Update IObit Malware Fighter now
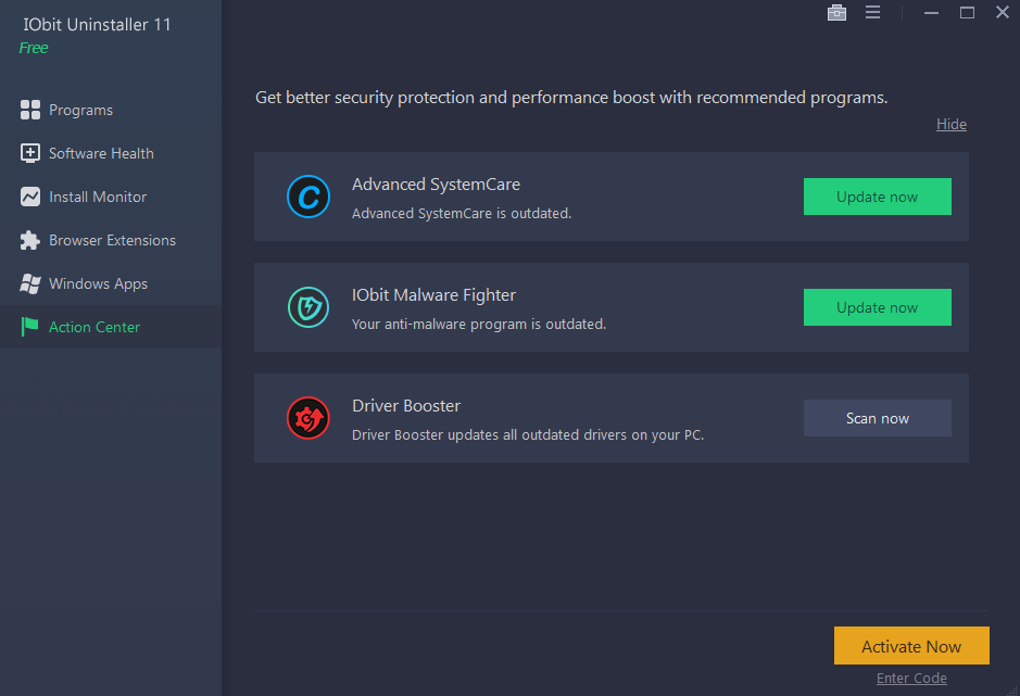Image resolution: width=1020 pixels, height=696 pixels. (x=877, y=308)
